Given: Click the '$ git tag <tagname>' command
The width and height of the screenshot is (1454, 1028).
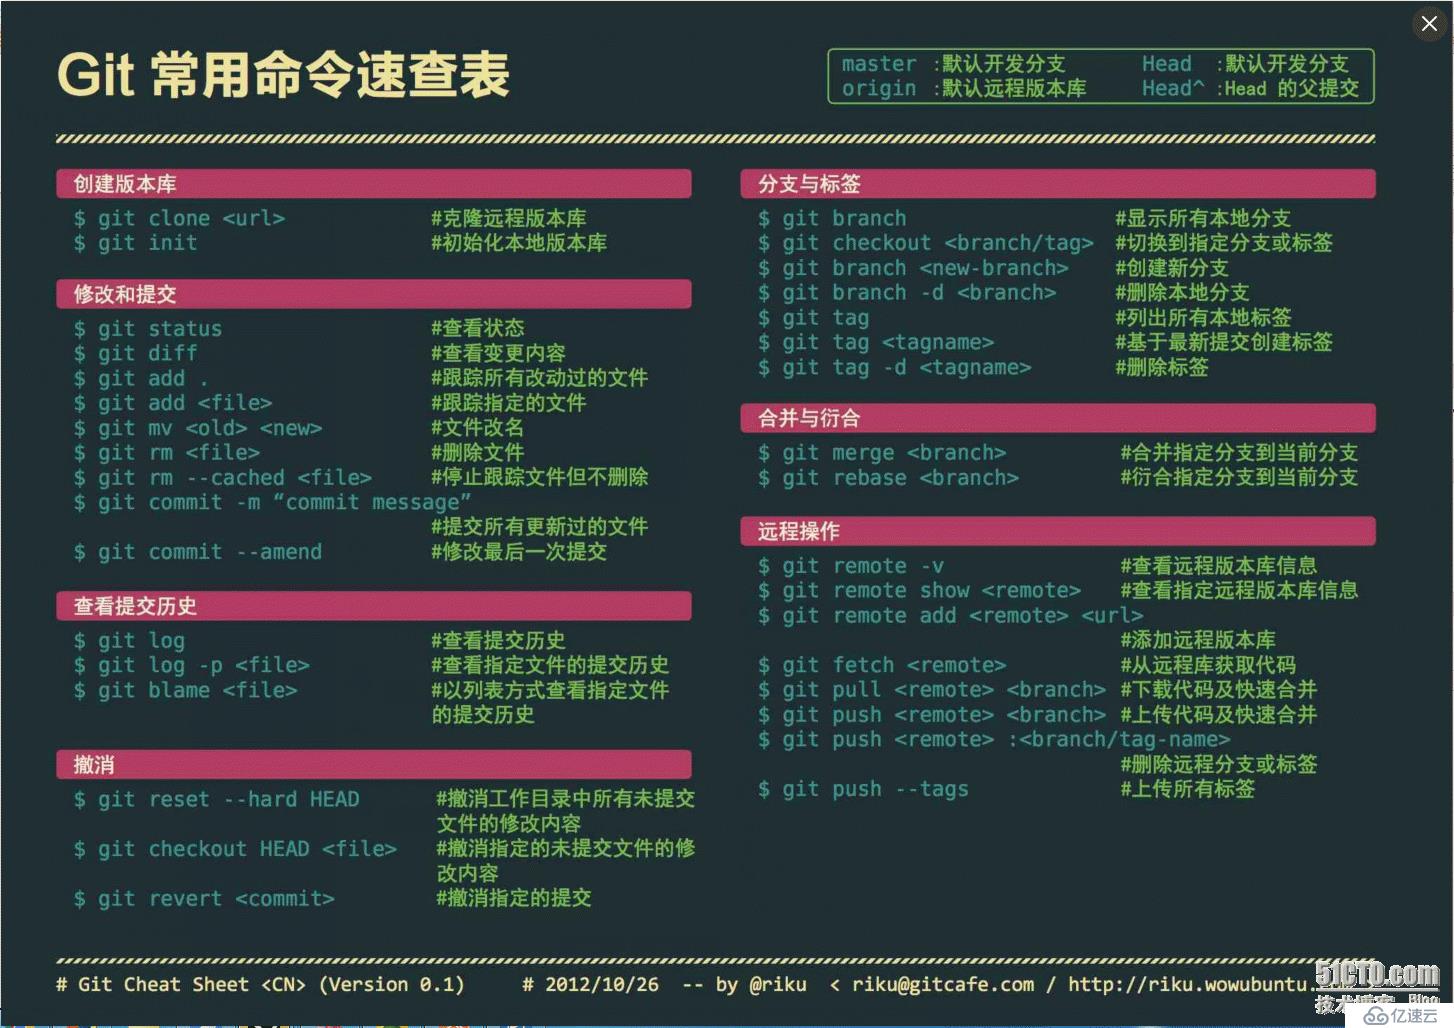Looking at the screenshot, I should (x=876, y=342).
